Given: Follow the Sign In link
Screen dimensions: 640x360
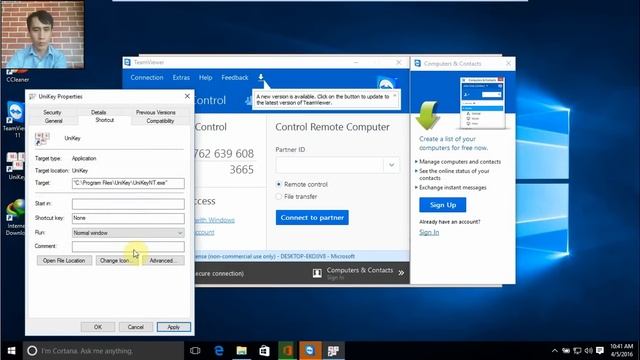Looking at the screenshot, I should (429, 232).
